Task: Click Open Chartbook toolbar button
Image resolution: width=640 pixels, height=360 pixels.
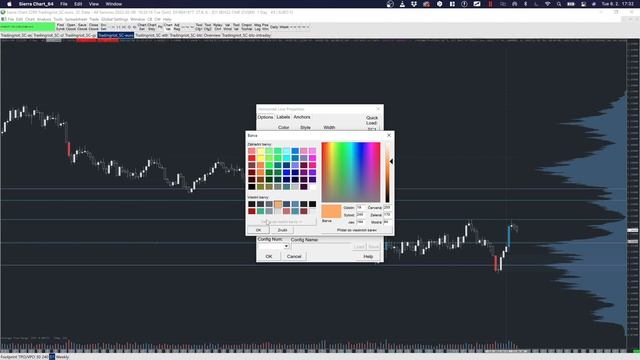Action: [x=71, y=27]
